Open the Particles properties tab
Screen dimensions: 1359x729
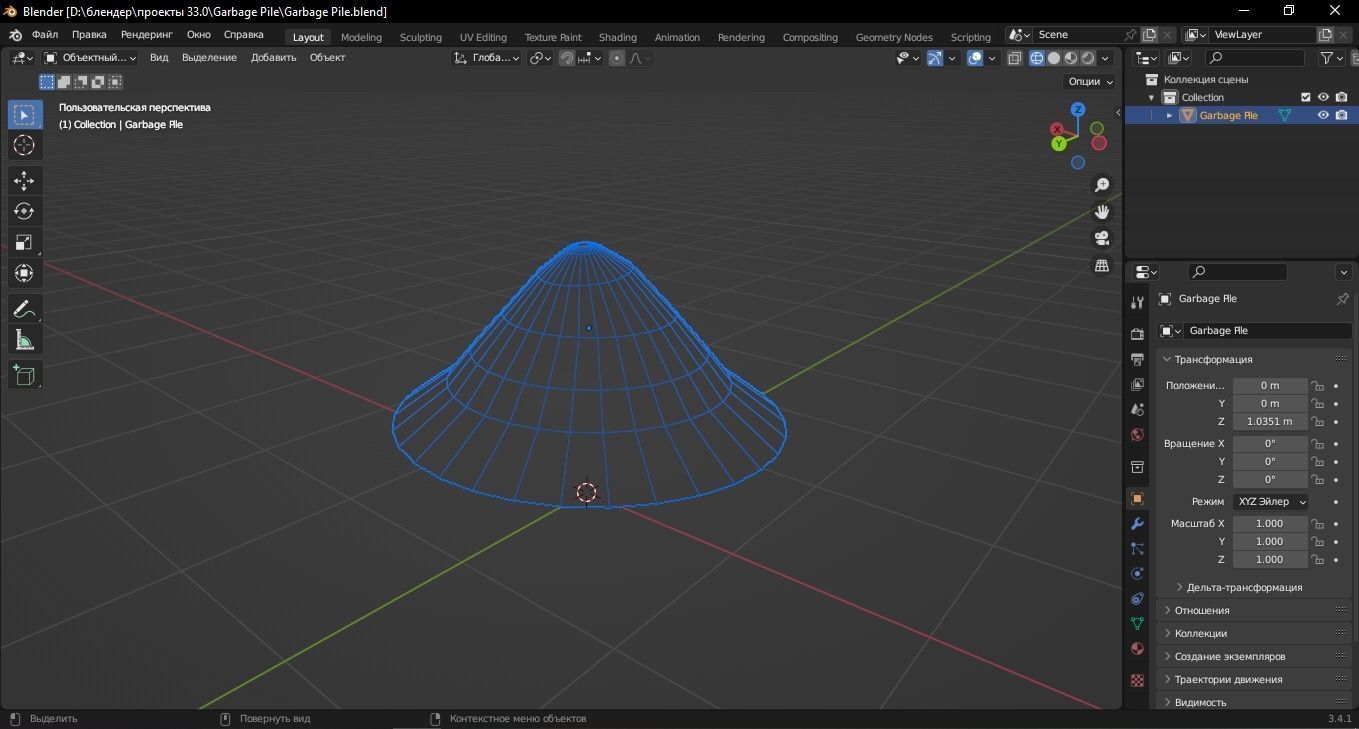click(1137, 549)
